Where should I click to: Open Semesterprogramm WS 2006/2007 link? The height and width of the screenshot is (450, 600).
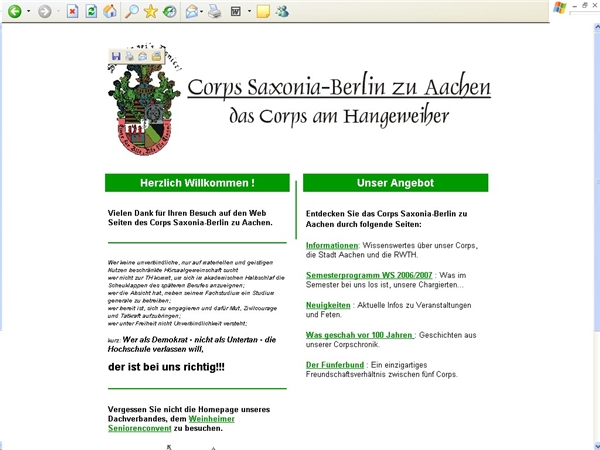coord(369,275)
